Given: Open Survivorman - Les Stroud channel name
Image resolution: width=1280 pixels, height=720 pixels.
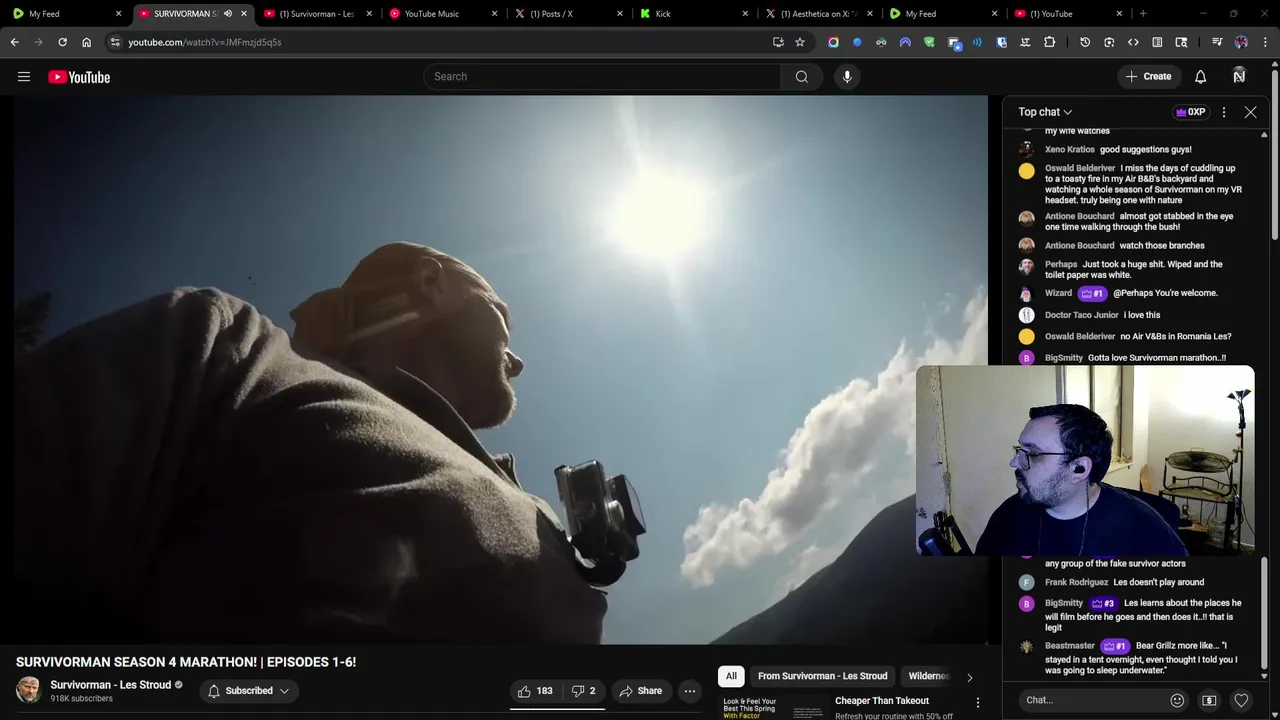Looking at the screenshot, I should 111,685.
